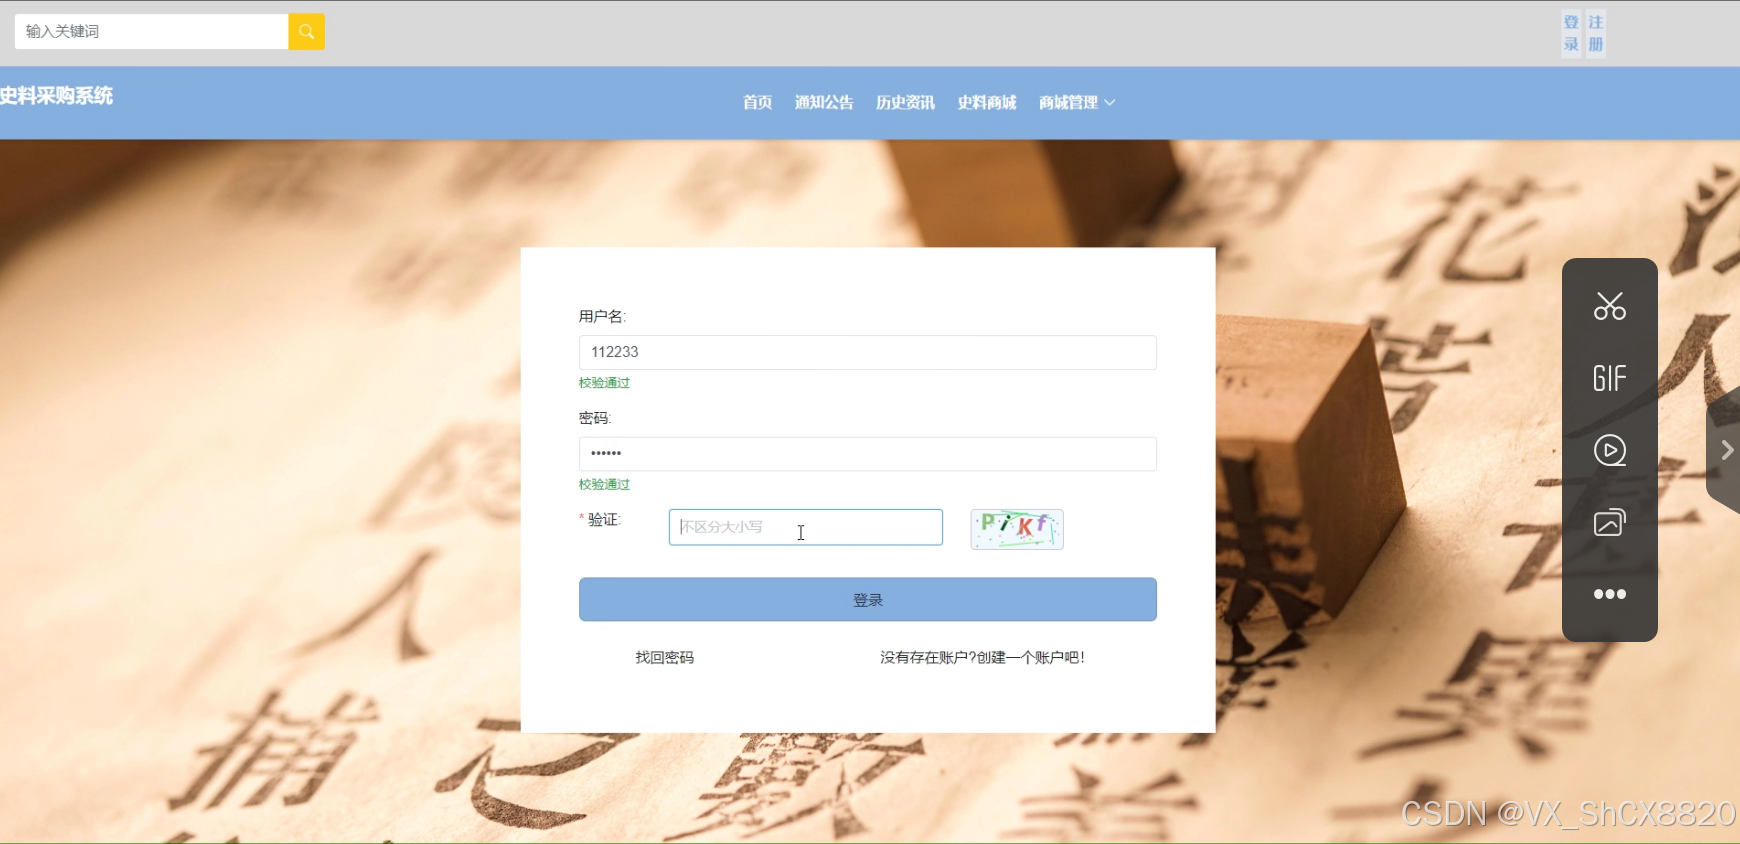Click the yellow search magnifier button
The width and height of the screenshot is (1740, 844).
[x=306, y=31]
